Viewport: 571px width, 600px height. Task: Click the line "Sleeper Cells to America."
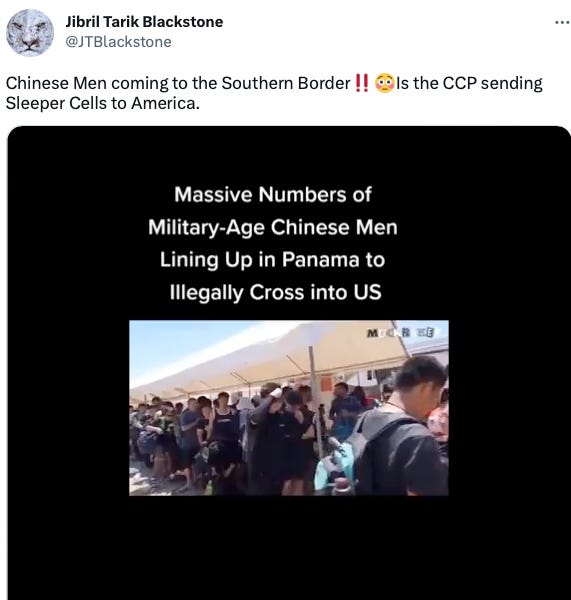pyautogui.click(x=103, y=103)
